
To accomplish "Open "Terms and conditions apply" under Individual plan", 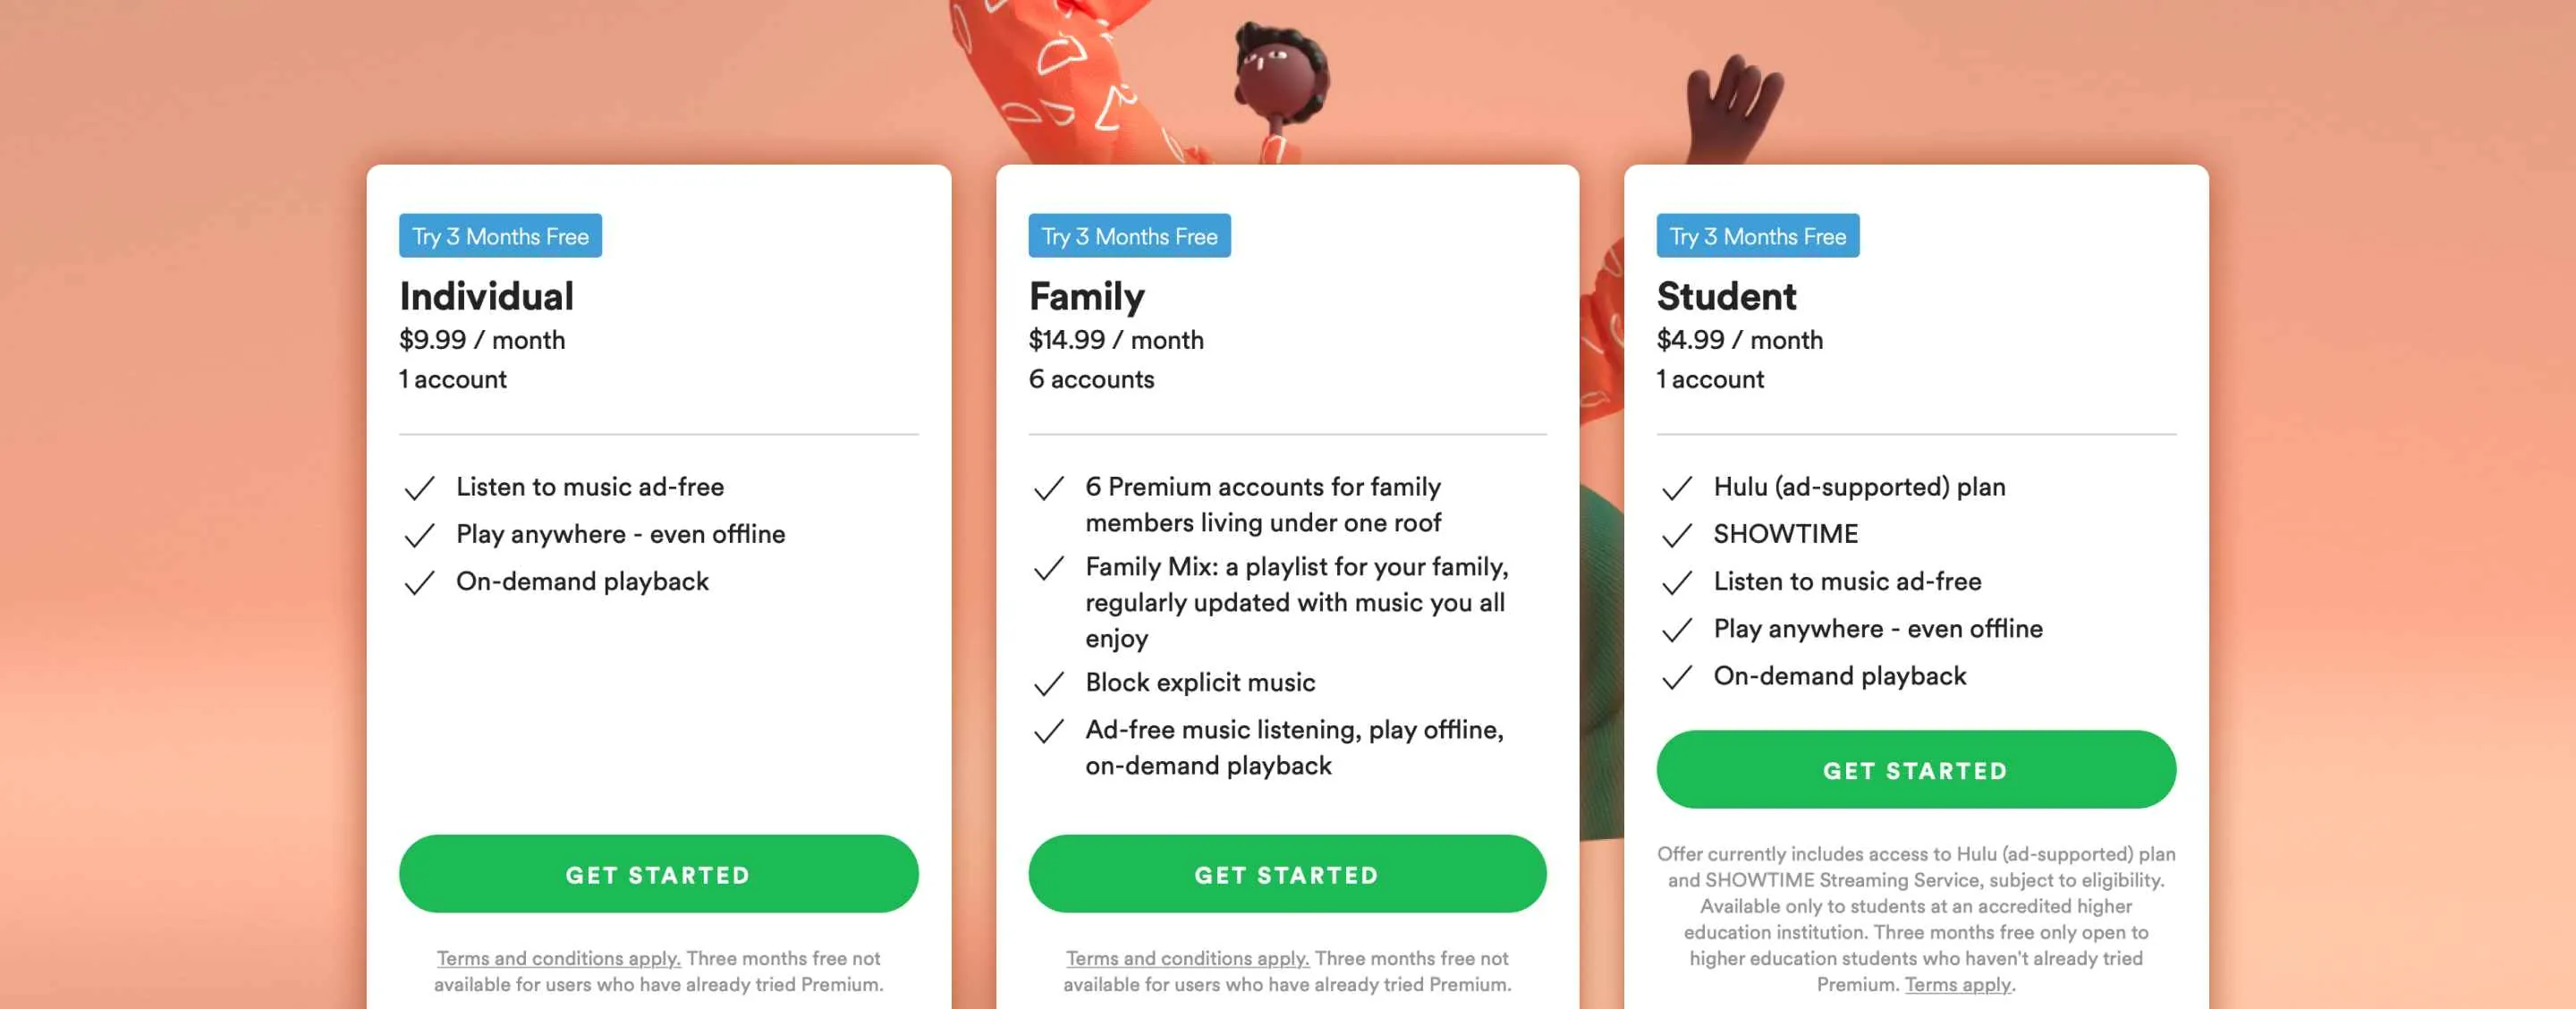I will click(559, 958).
